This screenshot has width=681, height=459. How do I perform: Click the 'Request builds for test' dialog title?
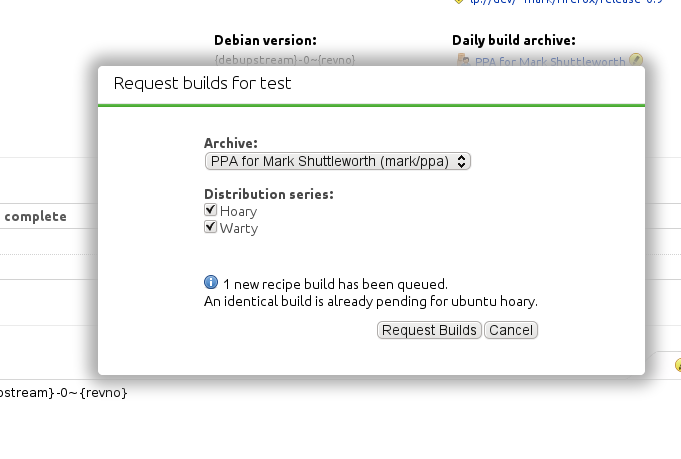coord(203,83)
